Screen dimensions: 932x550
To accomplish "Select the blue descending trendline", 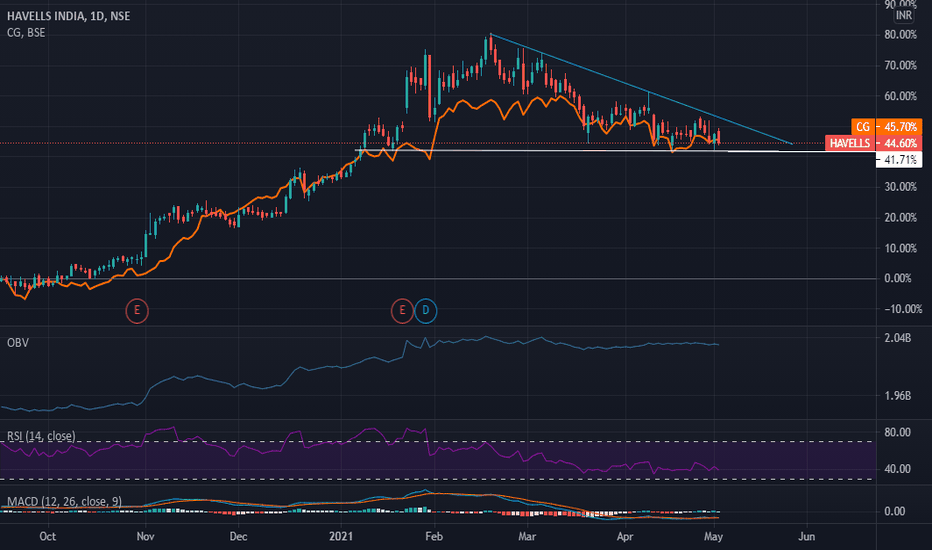I will (x=642, y=89).
